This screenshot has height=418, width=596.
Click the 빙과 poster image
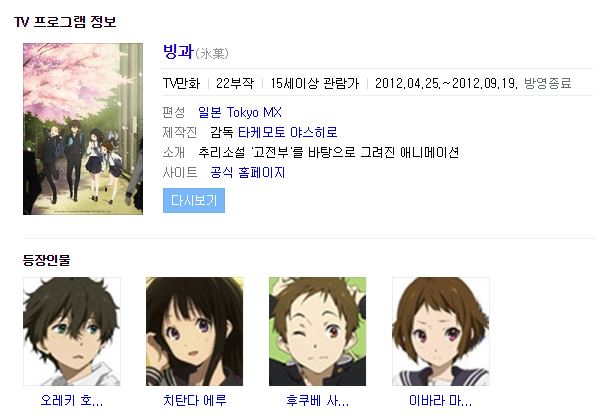tap(83, 129)
